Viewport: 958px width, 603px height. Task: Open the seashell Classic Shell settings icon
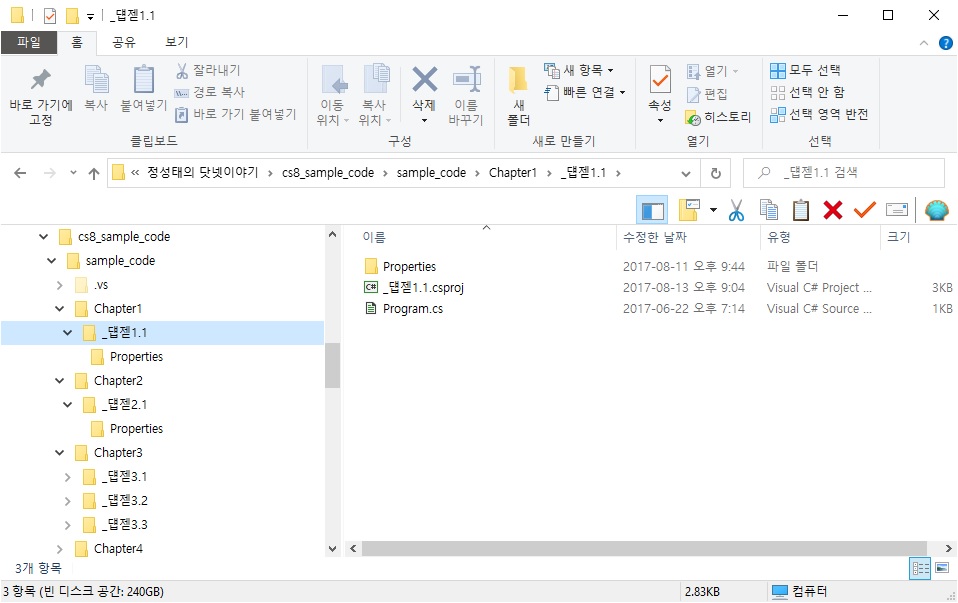tap(936, 210)
